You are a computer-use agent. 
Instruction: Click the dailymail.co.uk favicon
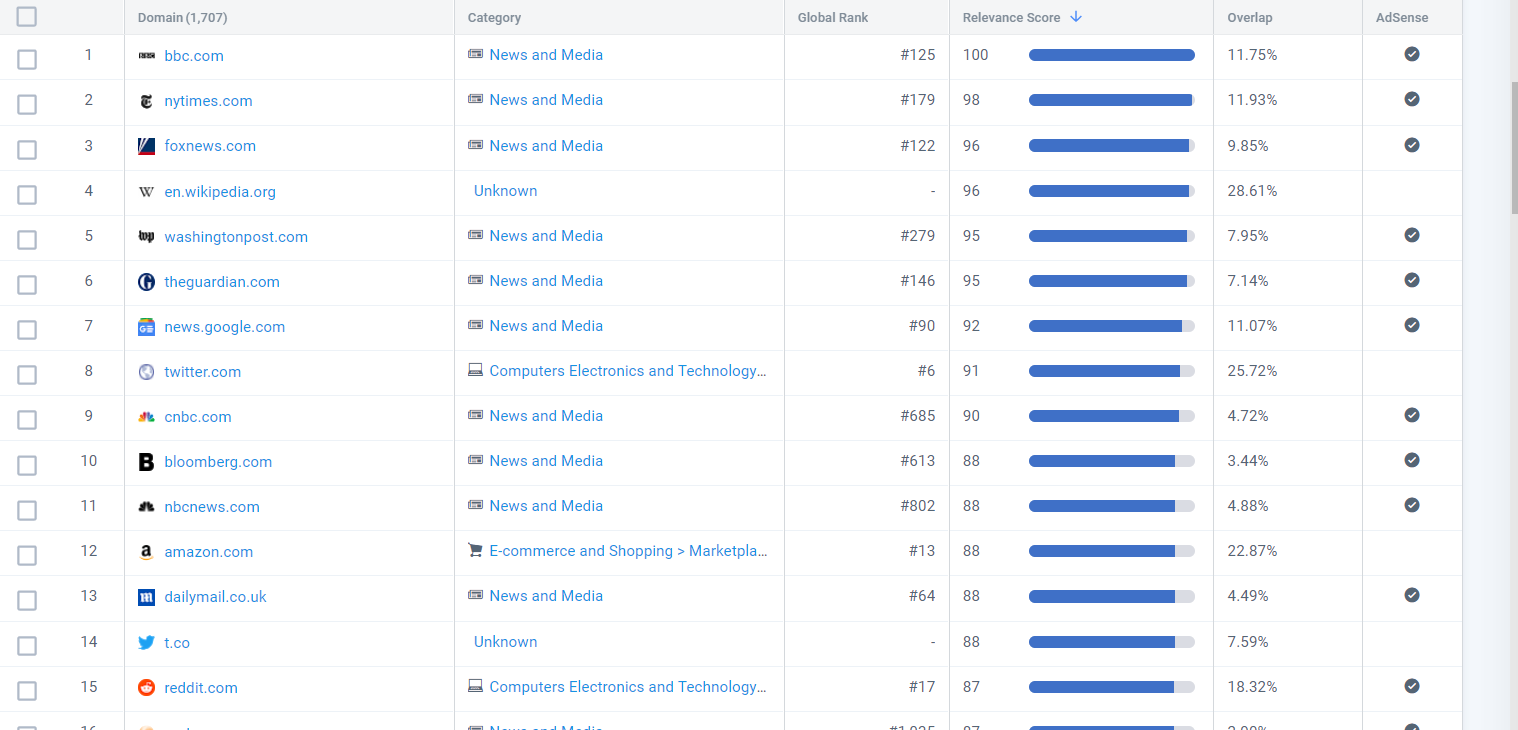[x=146, y=597]
